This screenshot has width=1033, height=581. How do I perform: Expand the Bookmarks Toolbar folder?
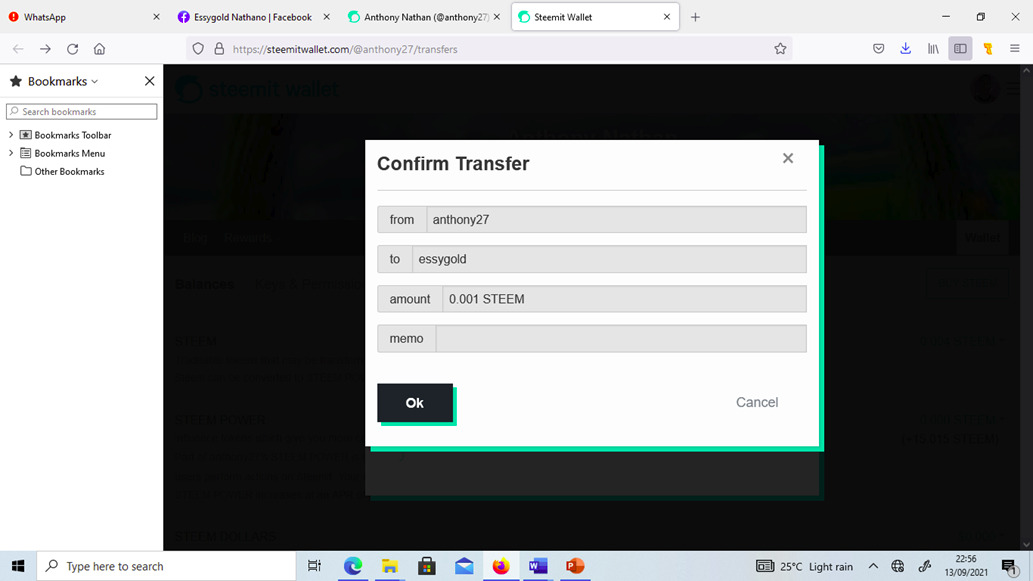(x=11, y=135)
